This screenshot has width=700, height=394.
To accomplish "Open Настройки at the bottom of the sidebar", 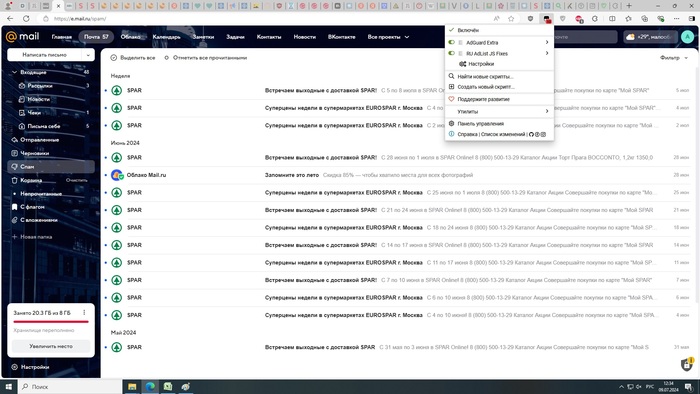I will (x=30, y=367).
